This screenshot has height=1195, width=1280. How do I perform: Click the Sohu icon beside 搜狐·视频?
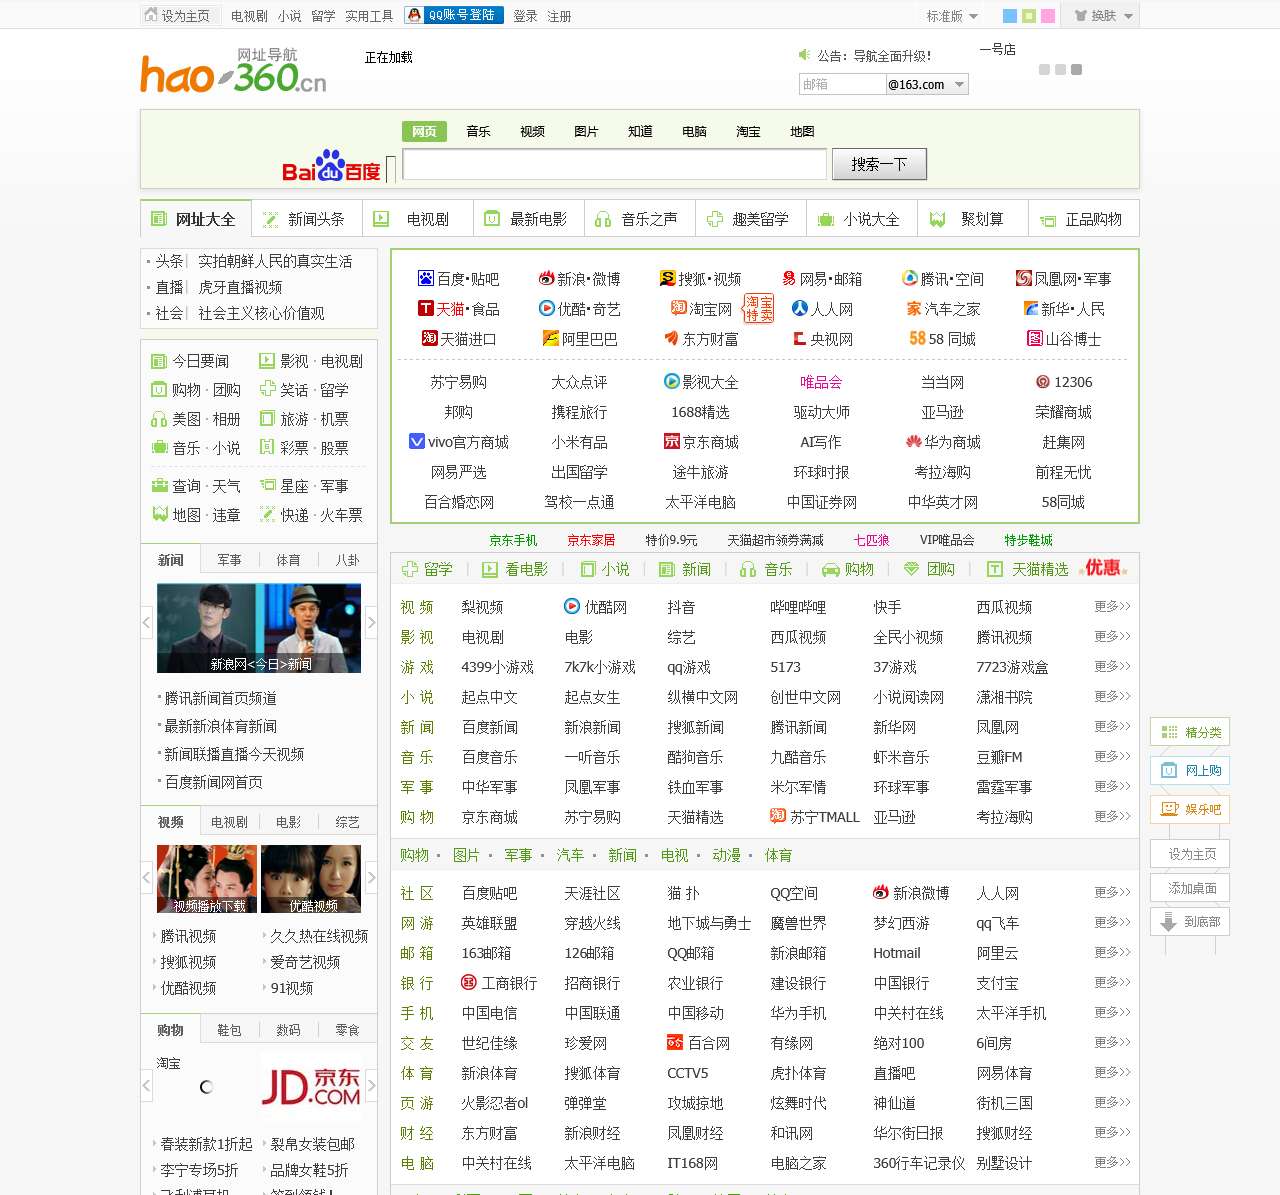(x=668, y=278)
